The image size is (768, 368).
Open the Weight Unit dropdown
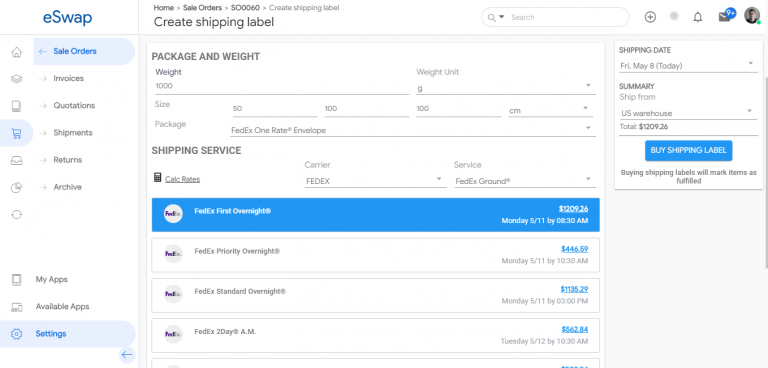point(506,87)
